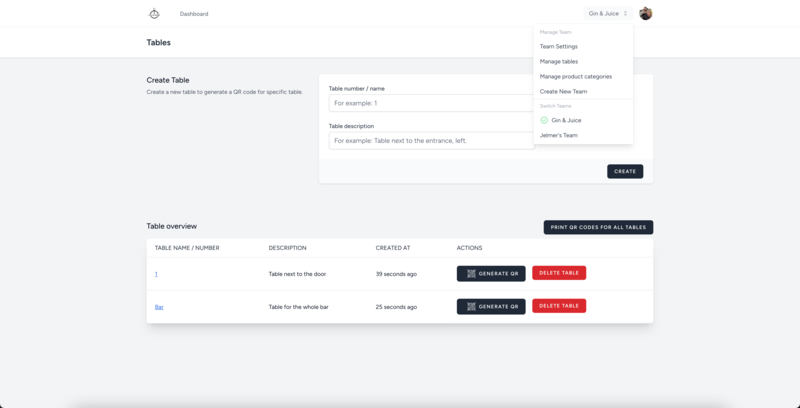The width and height of the screenshot is (800, 408).
Task: Open Team Settings from menu
Action: point(558,46)
